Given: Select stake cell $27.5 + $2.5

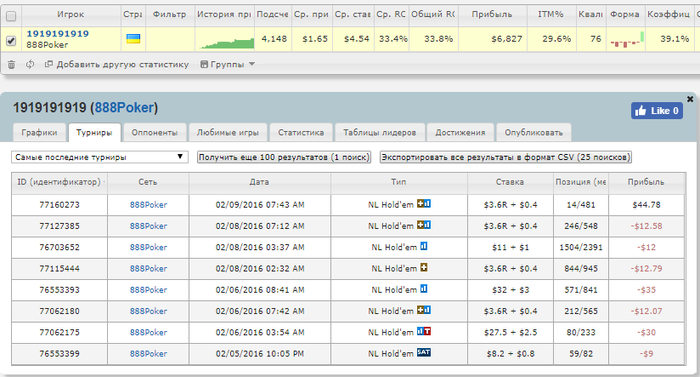Looking at the screenshot, I should point(510,332).
